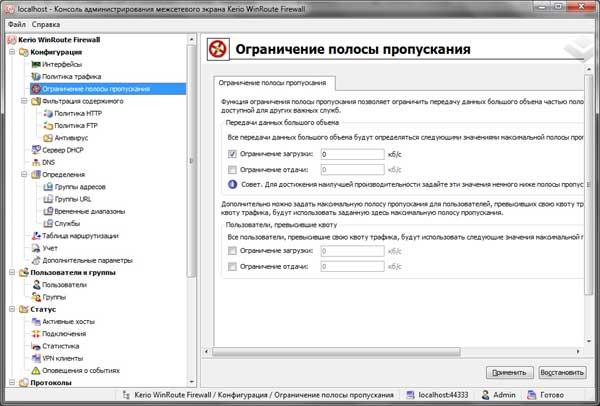
Task: Click the Дополнительные параметры icon
Action: point(36,260)
